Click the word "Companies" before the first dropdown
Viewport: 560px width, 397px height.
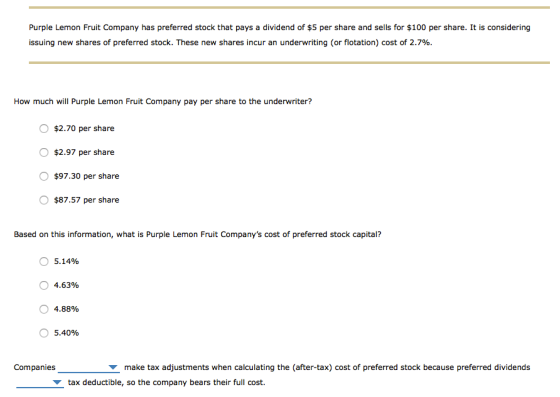[x=34, y=367]
